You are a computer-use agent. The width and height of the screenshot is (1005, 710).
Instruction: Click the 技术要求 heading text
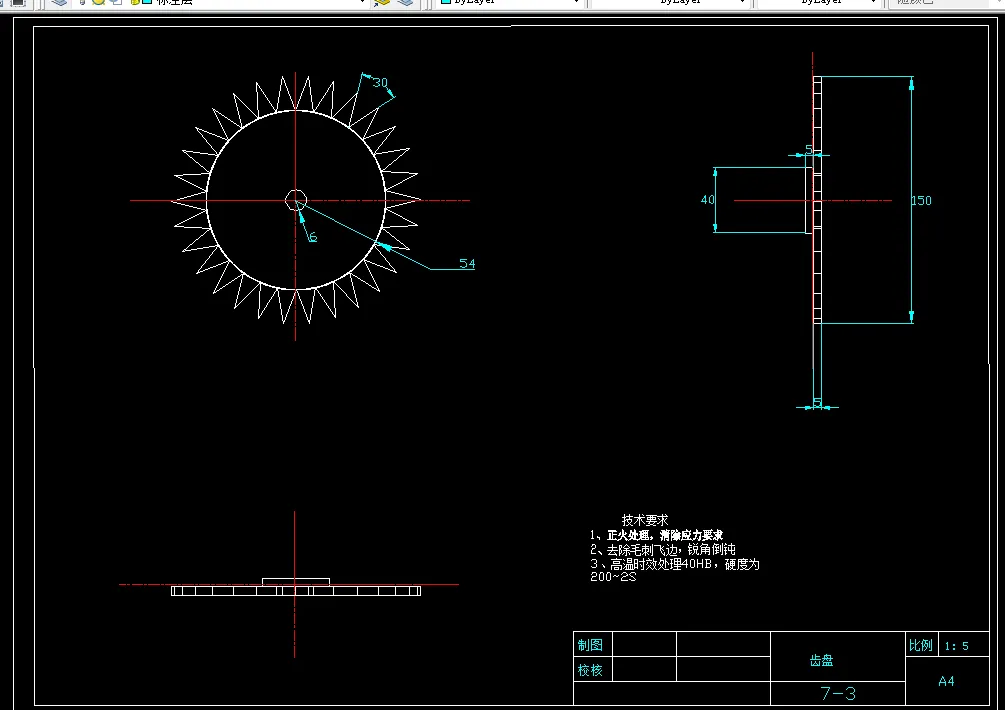pyautogui.click(x=645, y=520)
